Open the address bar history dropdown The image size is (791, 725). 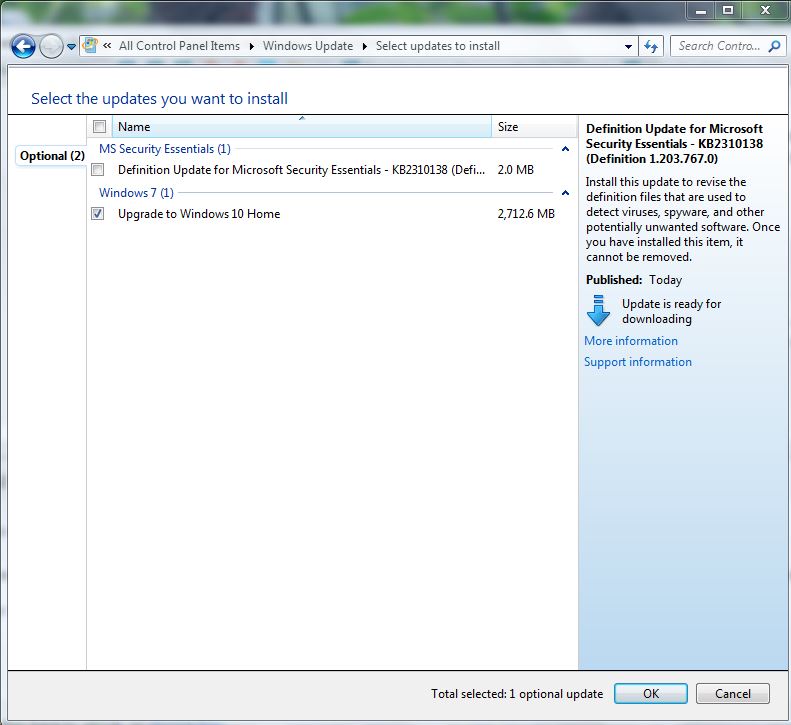coord(628,46)
